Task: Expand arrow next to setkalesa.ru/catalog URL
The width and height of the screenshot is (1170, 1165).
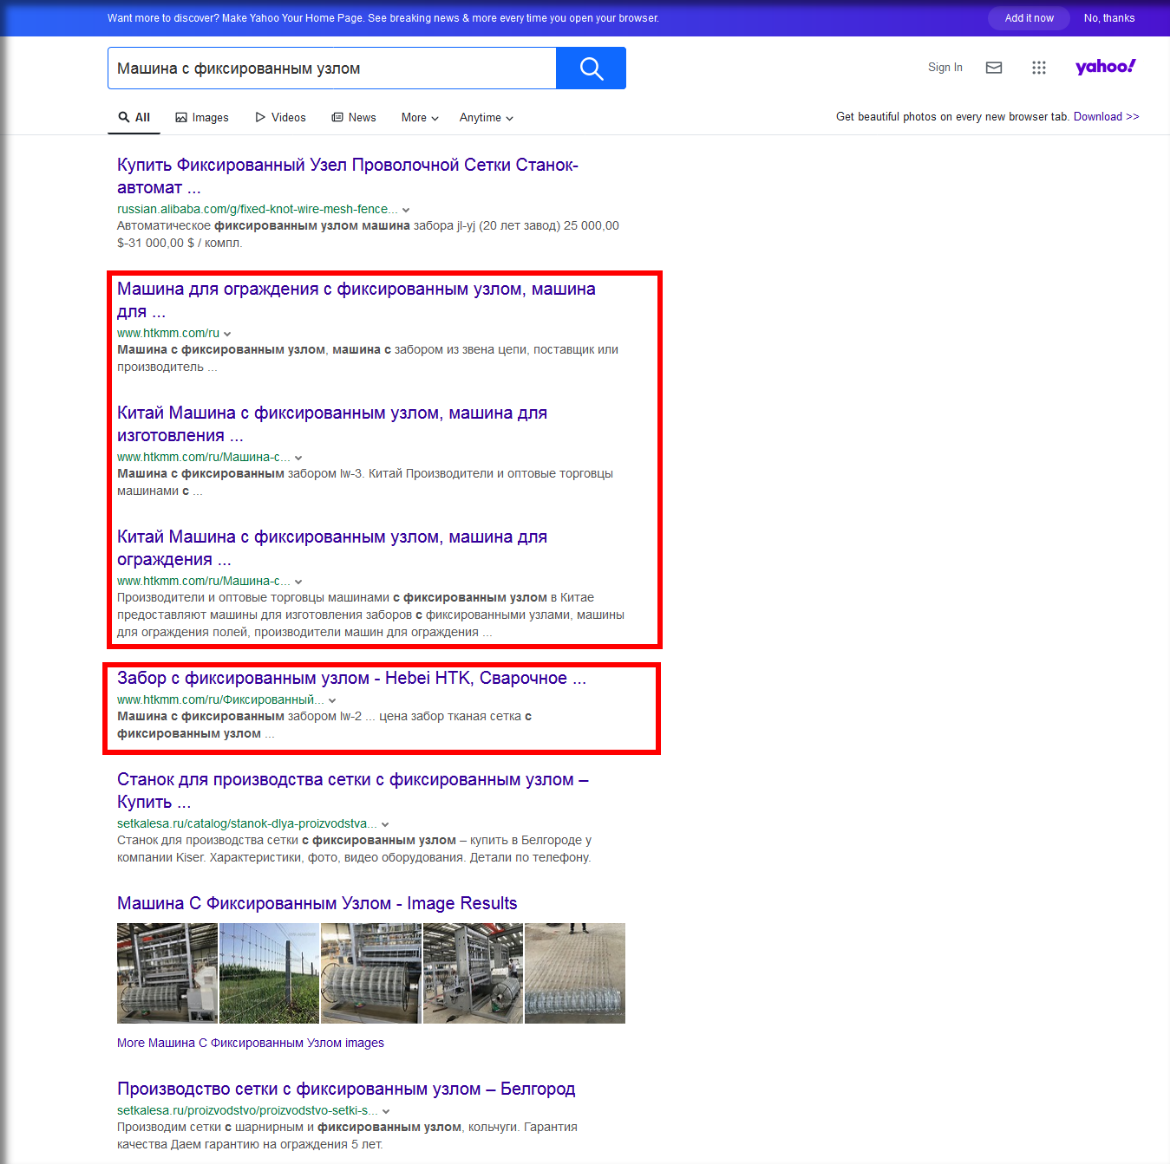Action: (385, 825)
